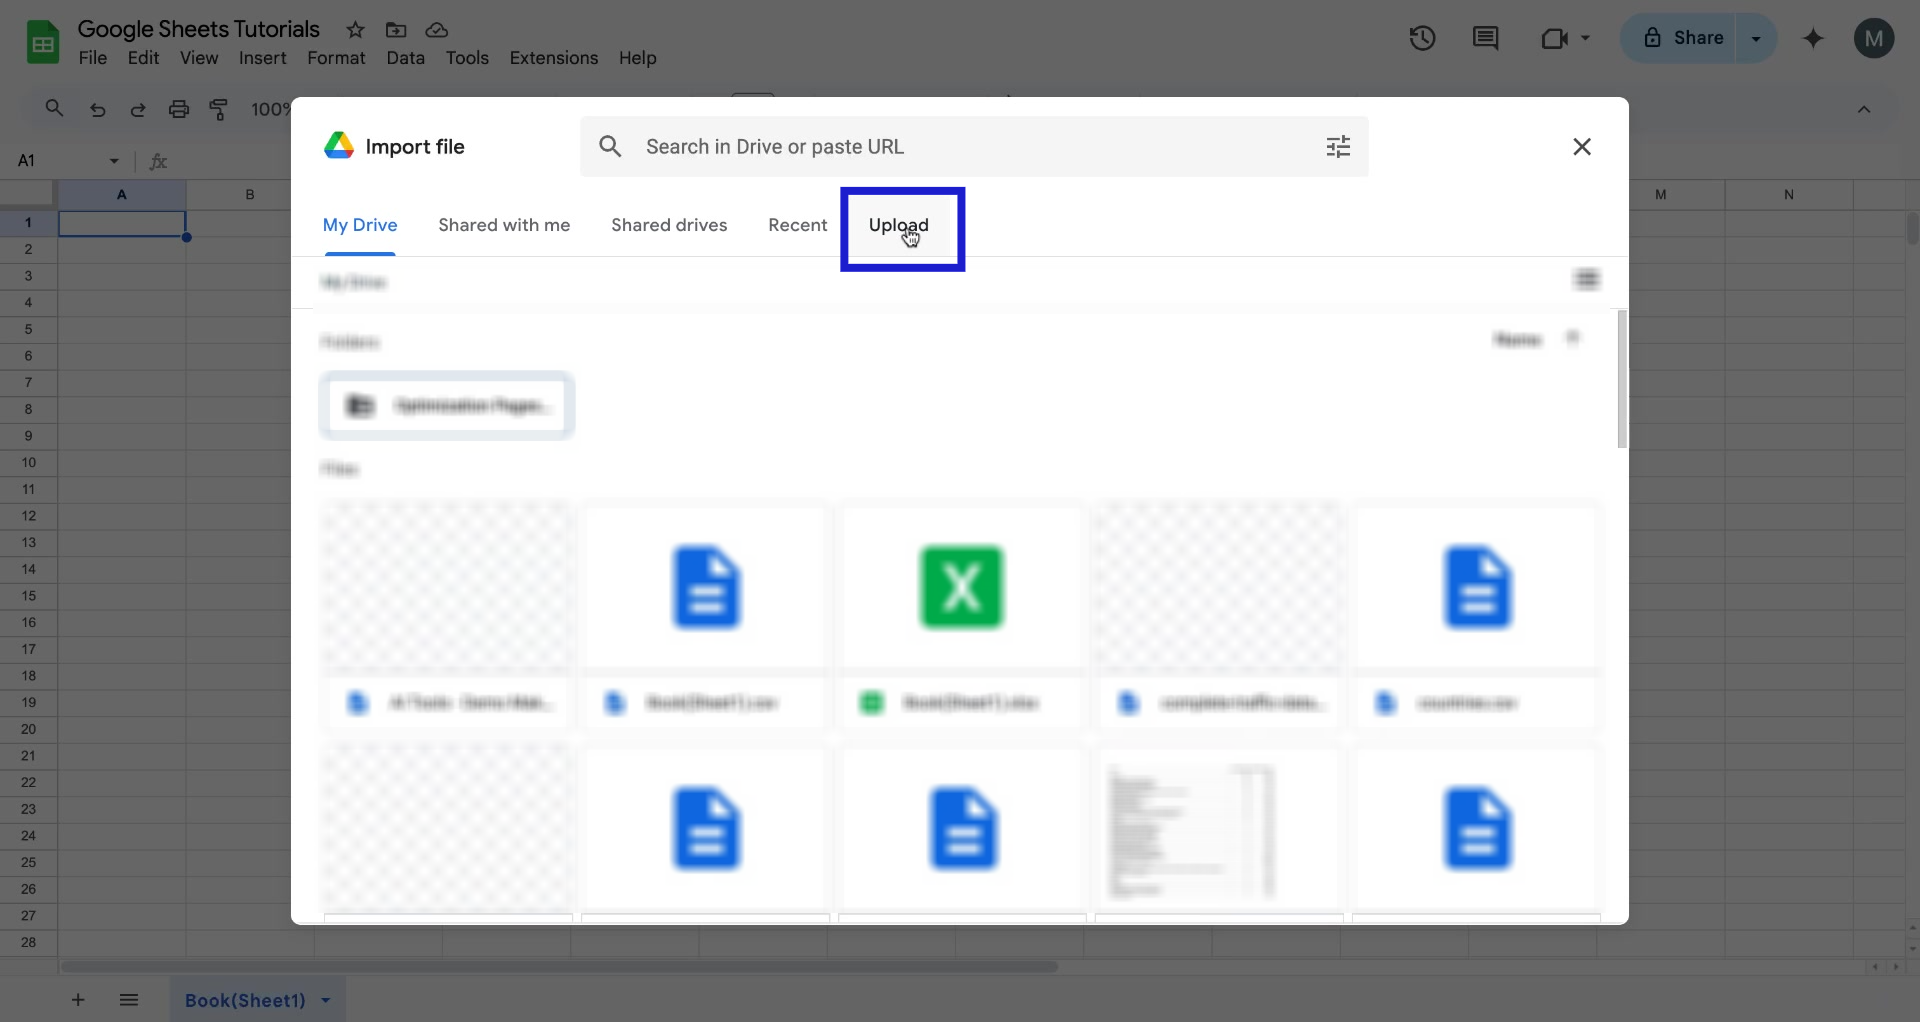
Task: Select the paint format tool
Action: coord(220,110)
